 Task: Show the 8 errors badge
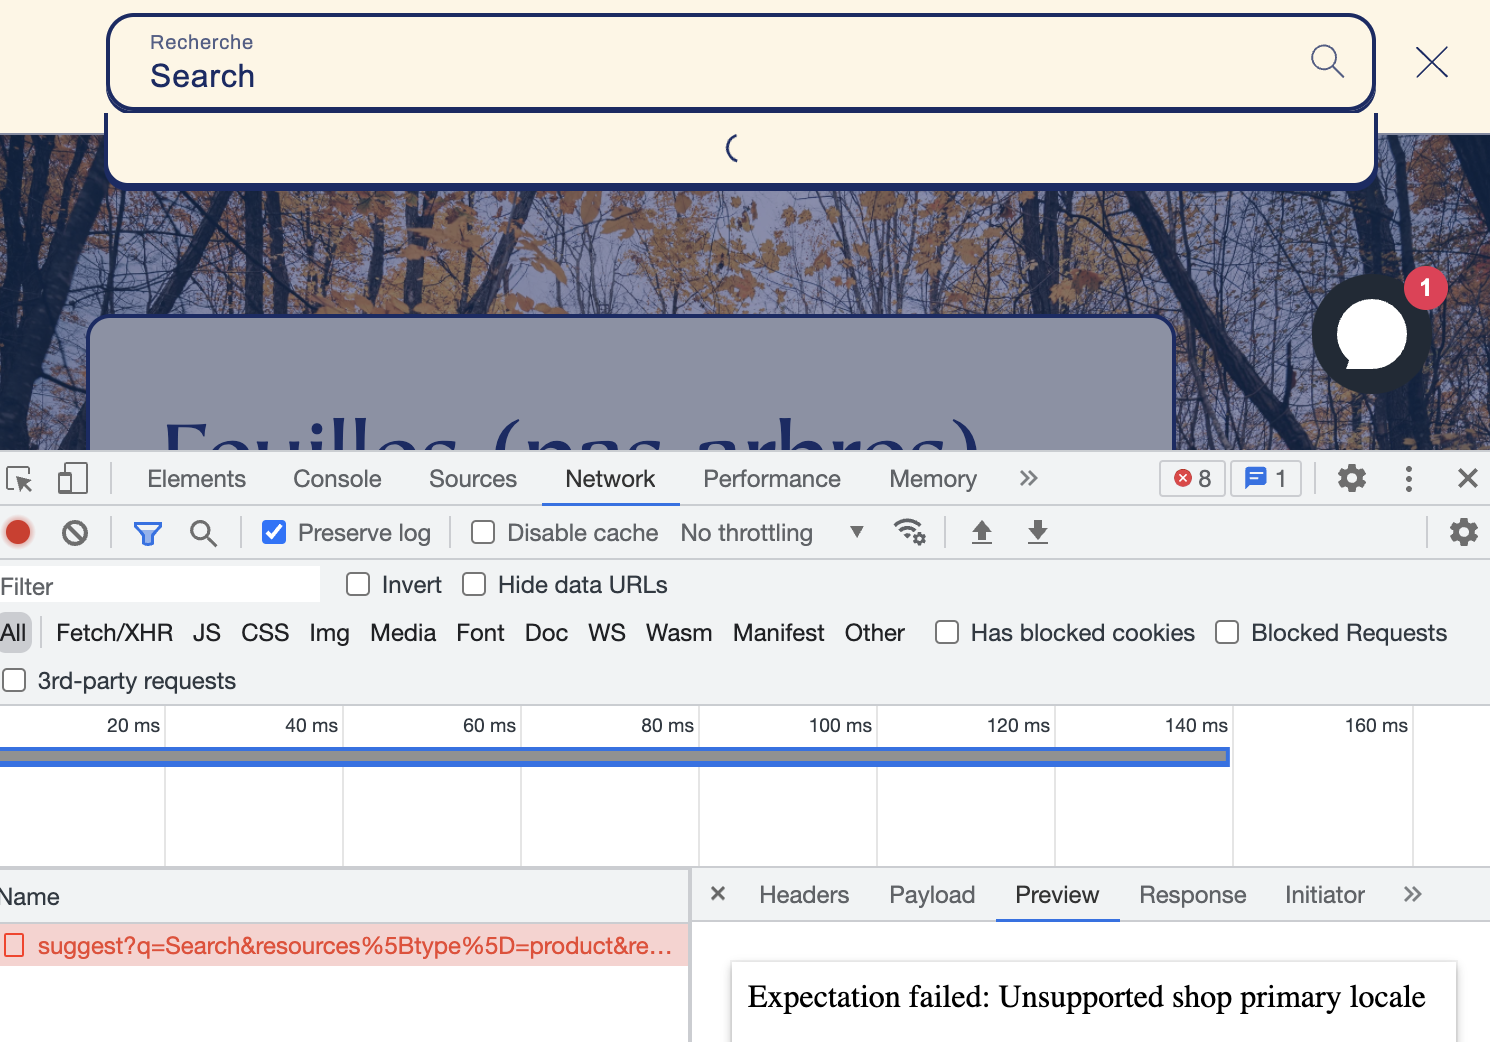tap(1193, 479)
